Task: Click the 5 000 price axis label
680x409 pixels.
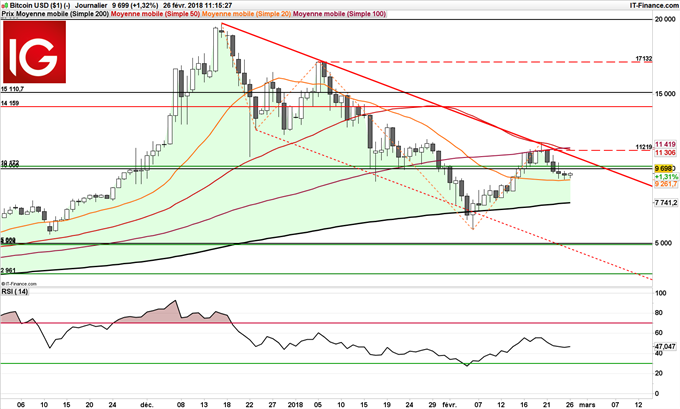Action: tap(664, 243)
